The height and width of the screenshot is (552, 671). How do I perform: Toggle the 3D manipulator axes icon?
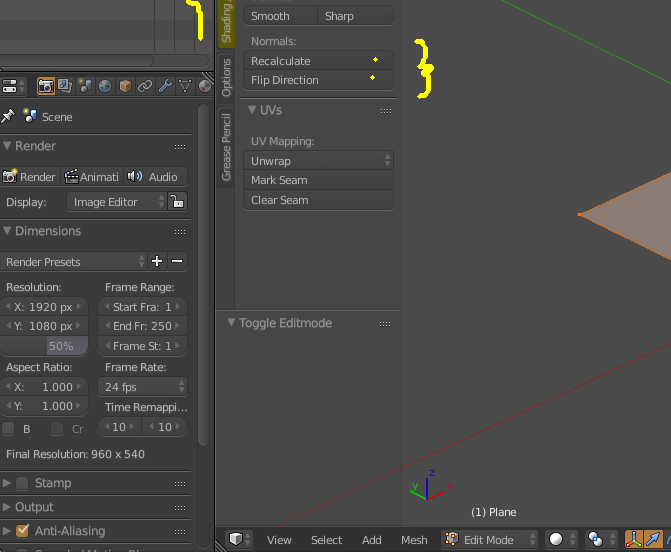(x=633, y=539)
